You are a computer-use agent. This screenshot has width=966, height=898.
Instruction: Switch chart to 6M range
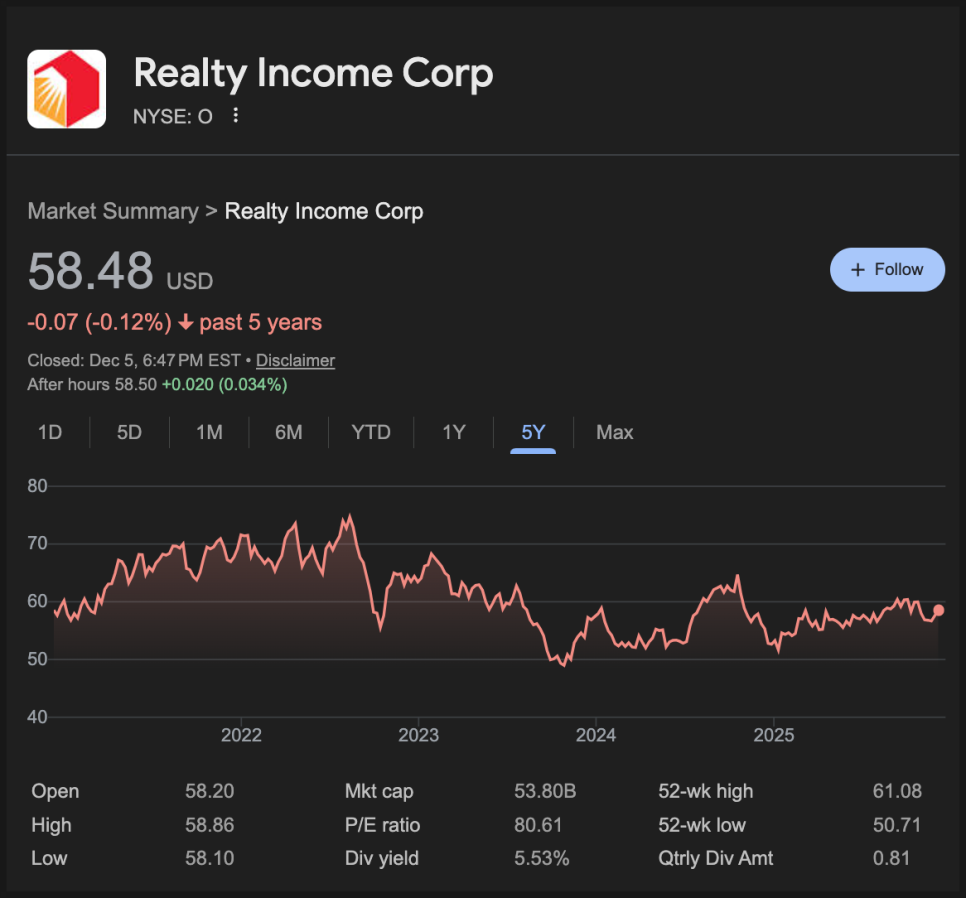(x=289, y=433)
